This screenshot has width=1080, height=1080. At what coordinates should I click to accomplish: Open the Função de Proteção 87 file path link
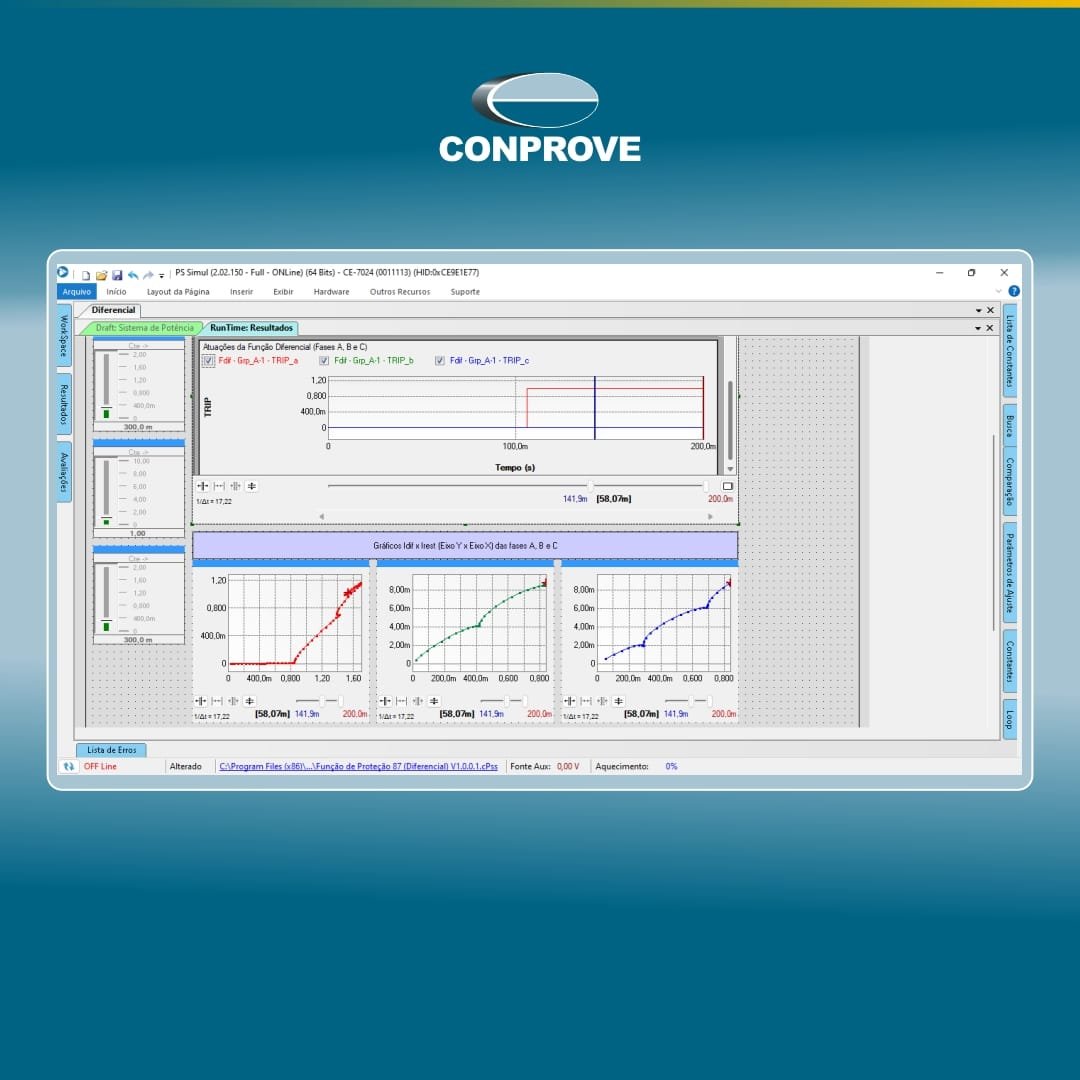(358, 766)
